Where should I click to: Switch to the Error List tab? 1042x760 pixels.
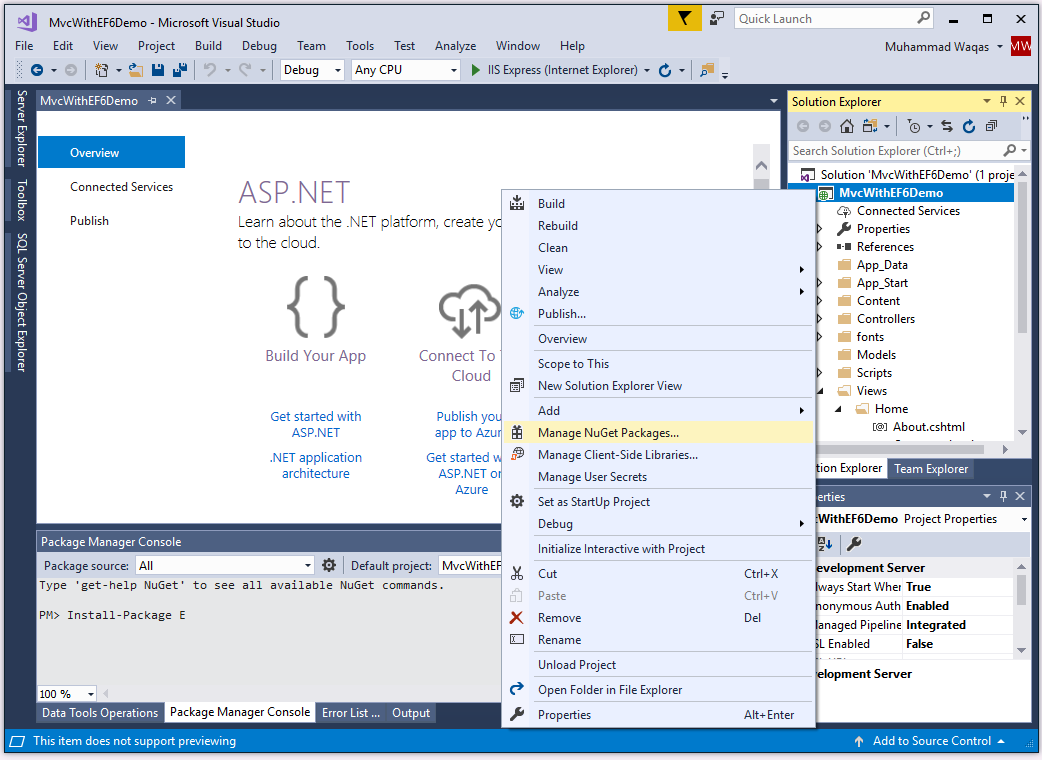350,713
